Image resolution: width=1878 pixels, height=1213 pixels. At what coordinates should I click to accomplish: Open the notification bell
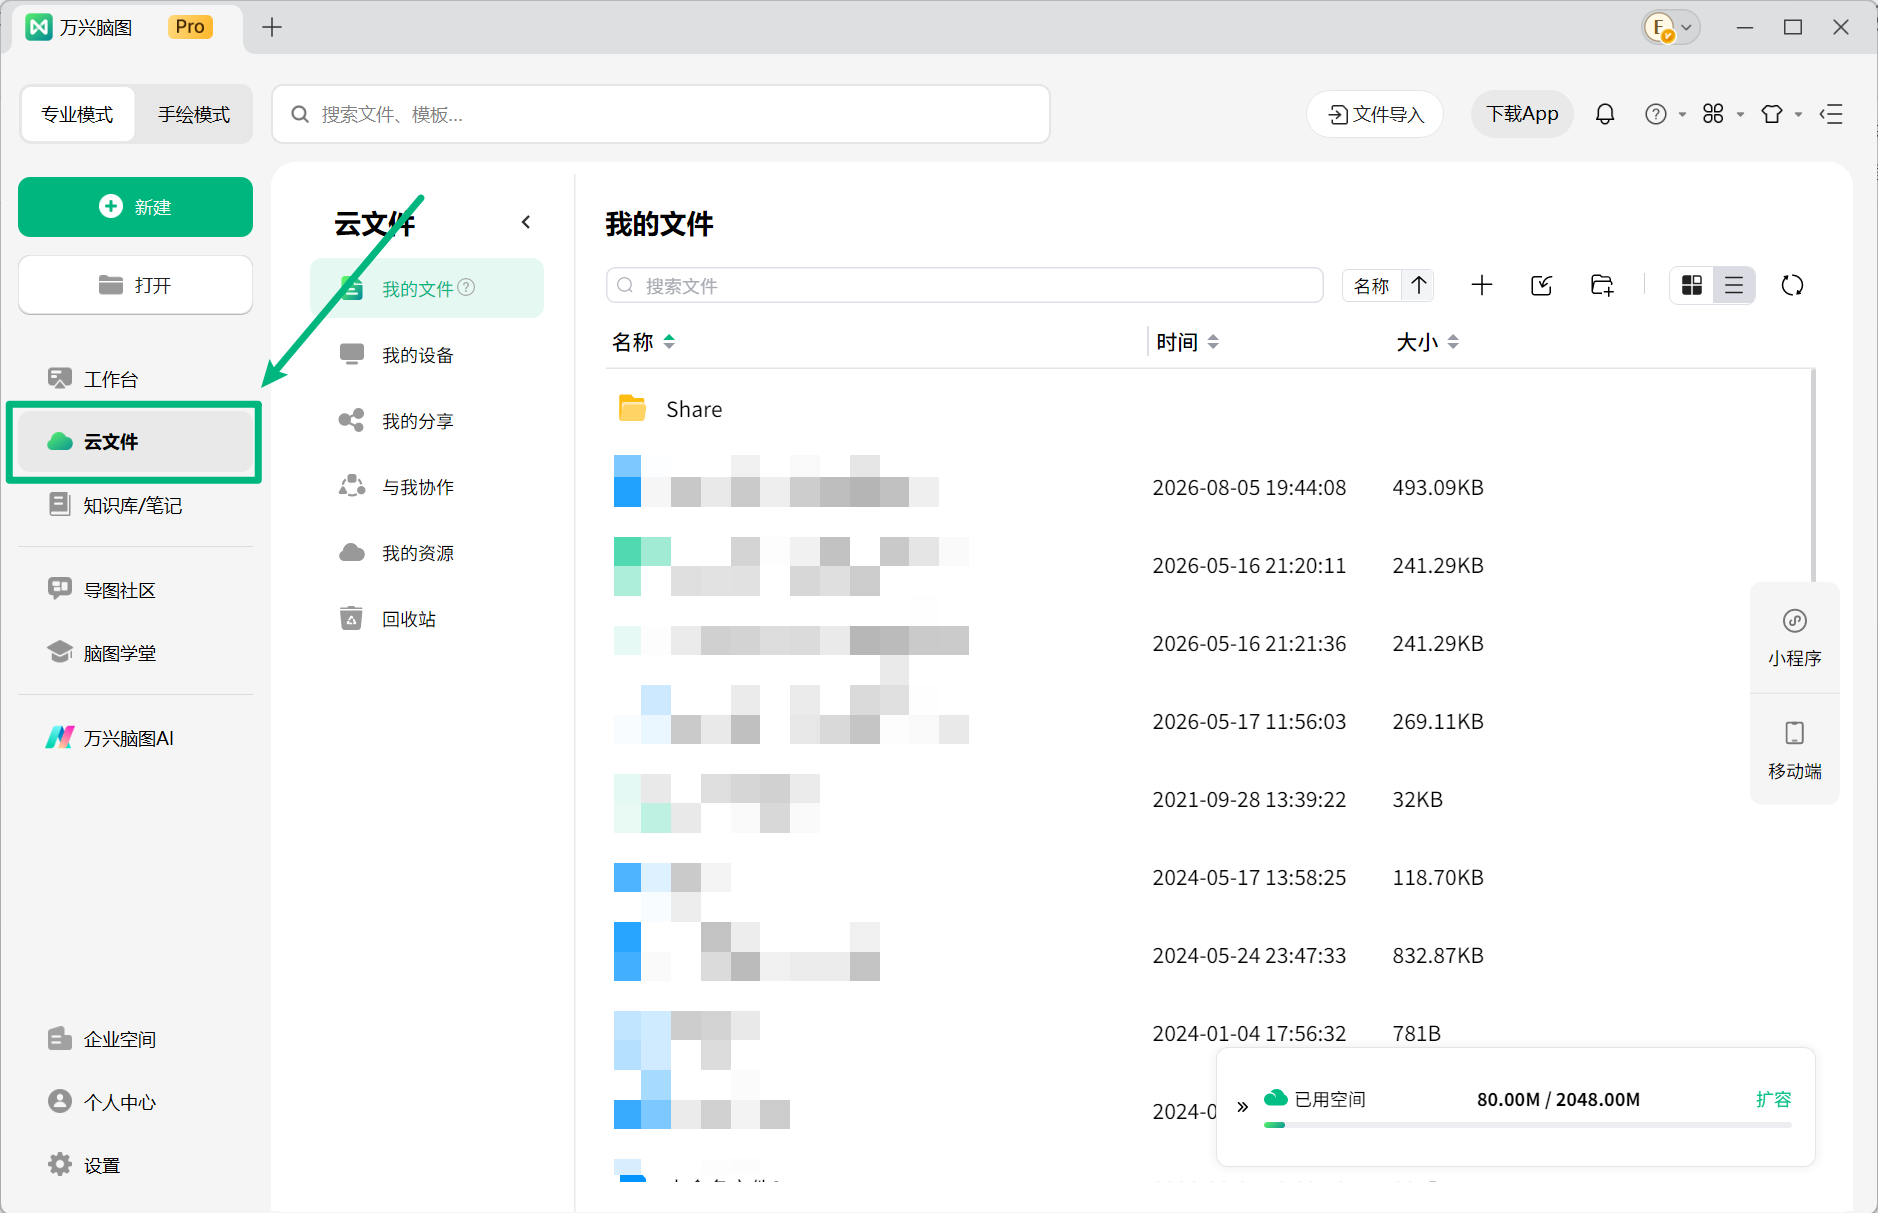[1605, 114]
